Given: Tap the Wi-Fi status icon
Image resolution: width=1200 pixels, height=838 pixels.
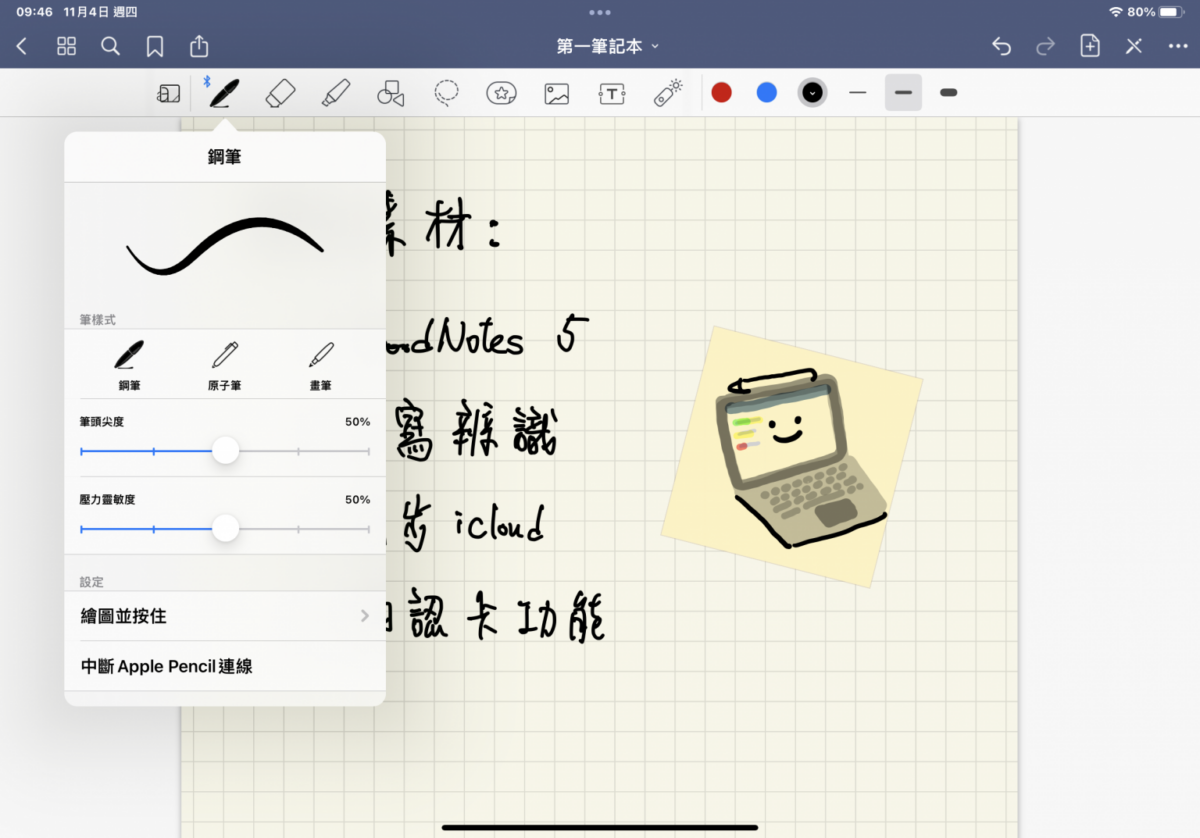Looking at the screenshot, I should (x=1116, y=12).
